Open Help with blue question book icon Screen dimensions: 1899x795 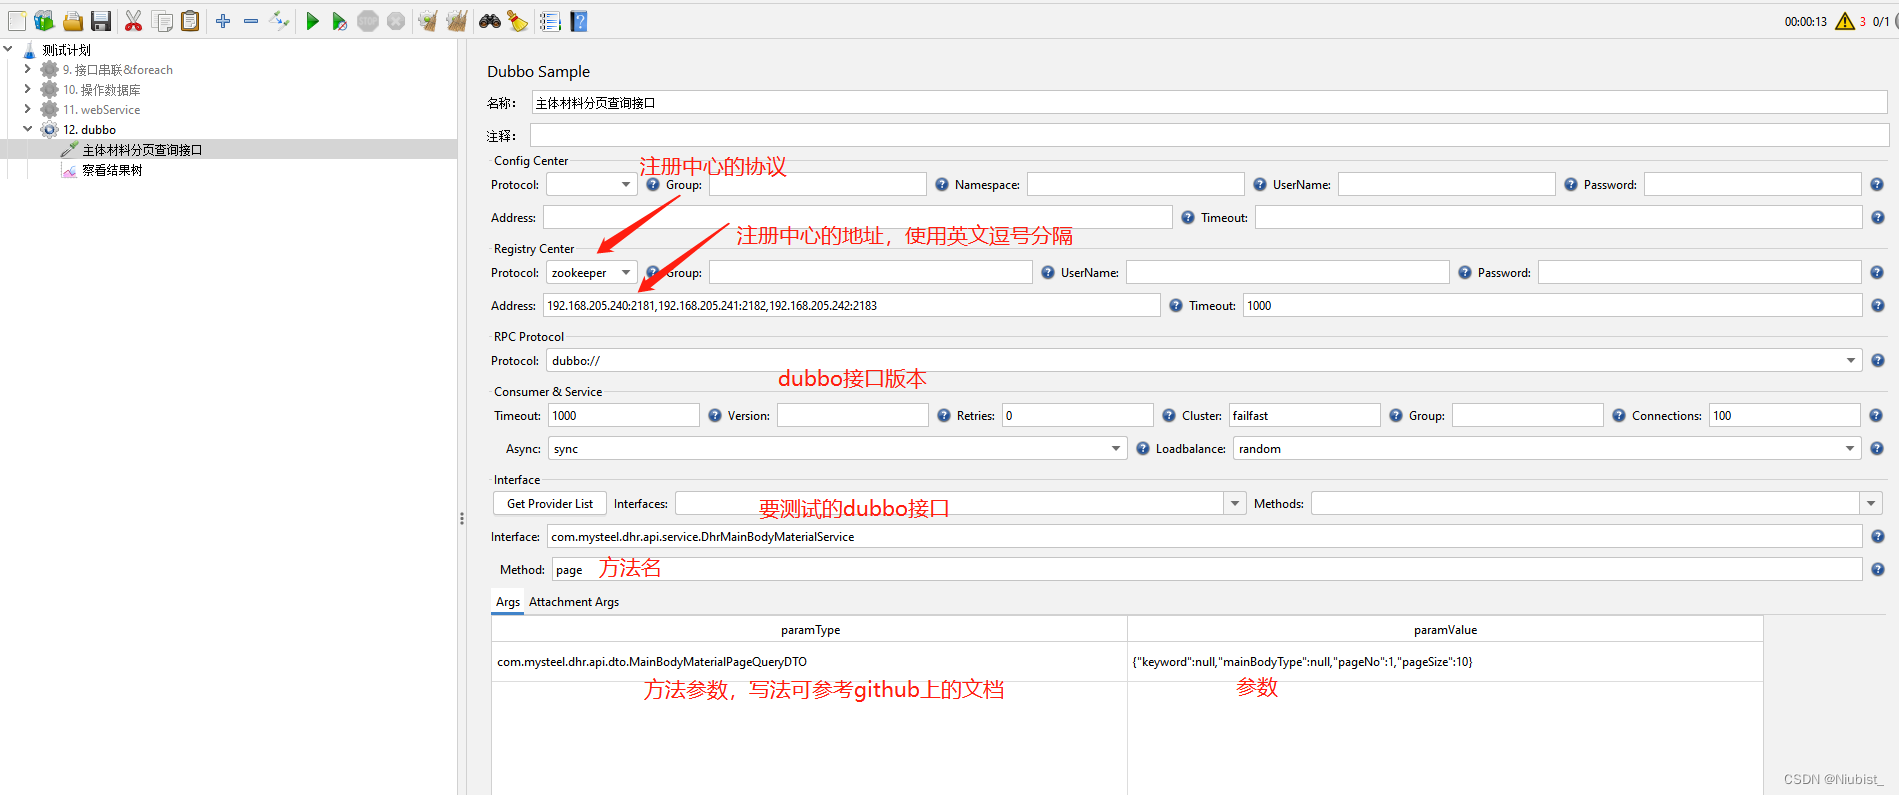click(579, 21)
